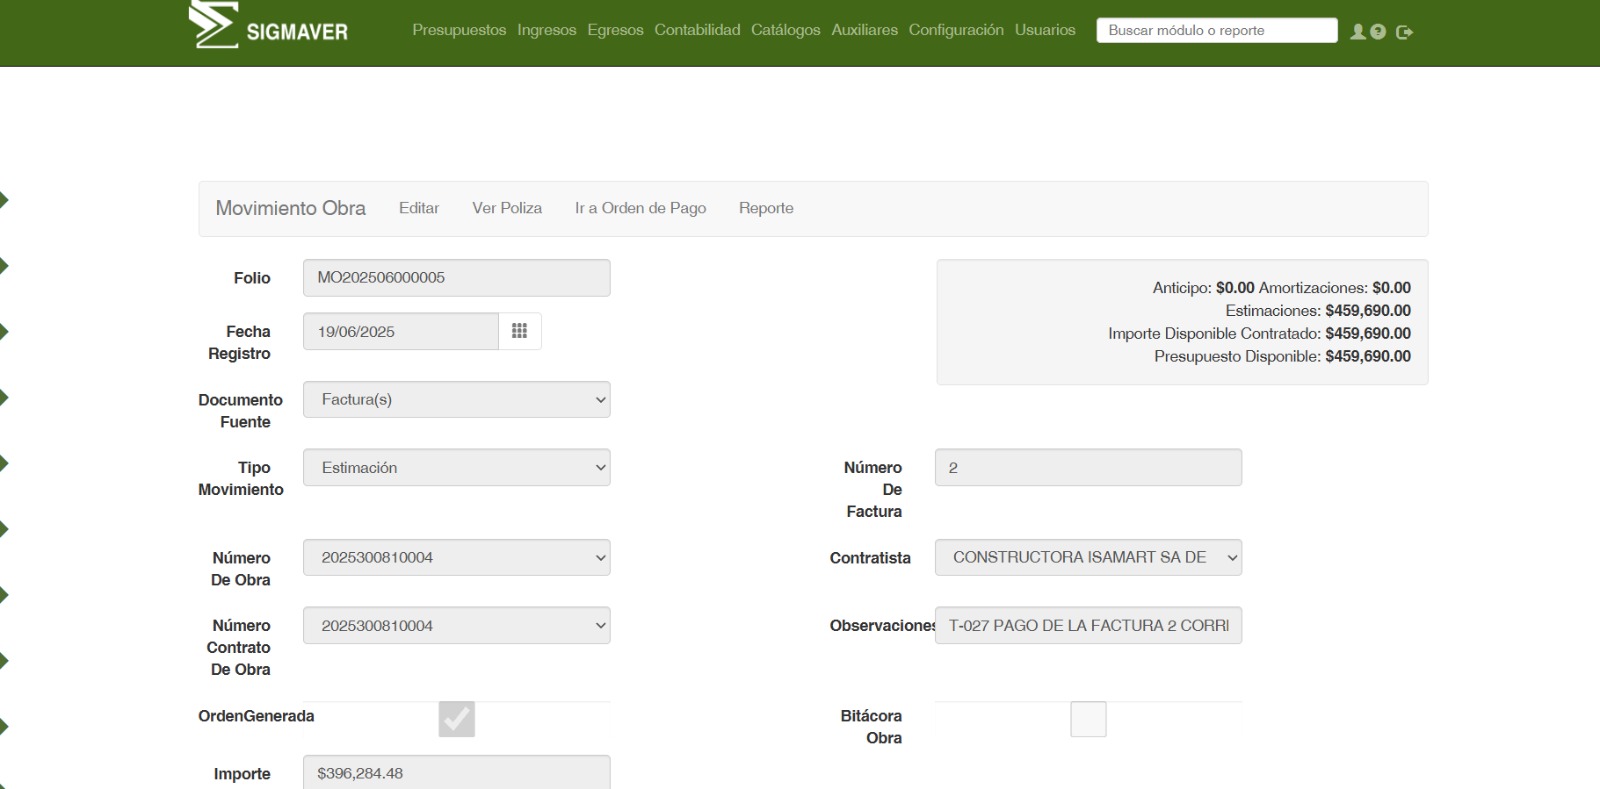Select the Catálogos menu item
This screenshot has width=1600, height=789.
pyautogui.click(x=785, y=30)
